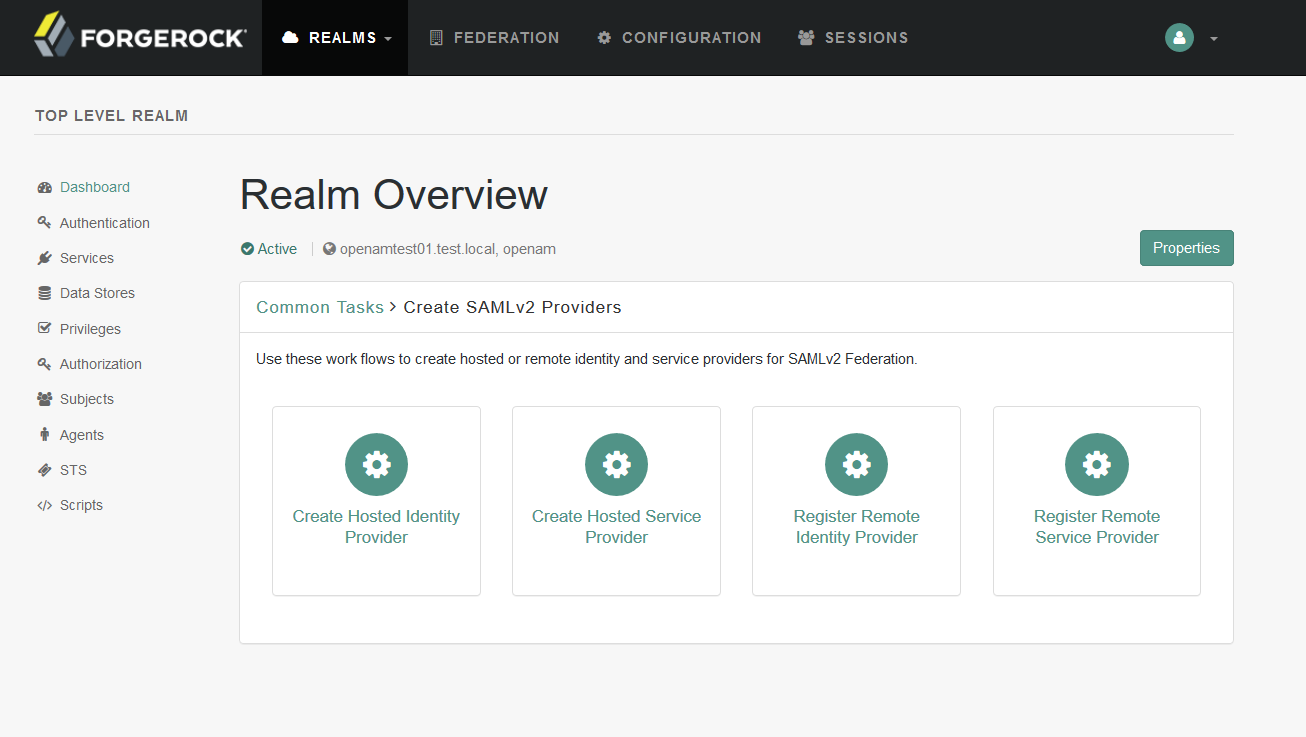Click the STS ticket icon in sidebar
This screenshot has width=1306, height=737.
(44, 470)
